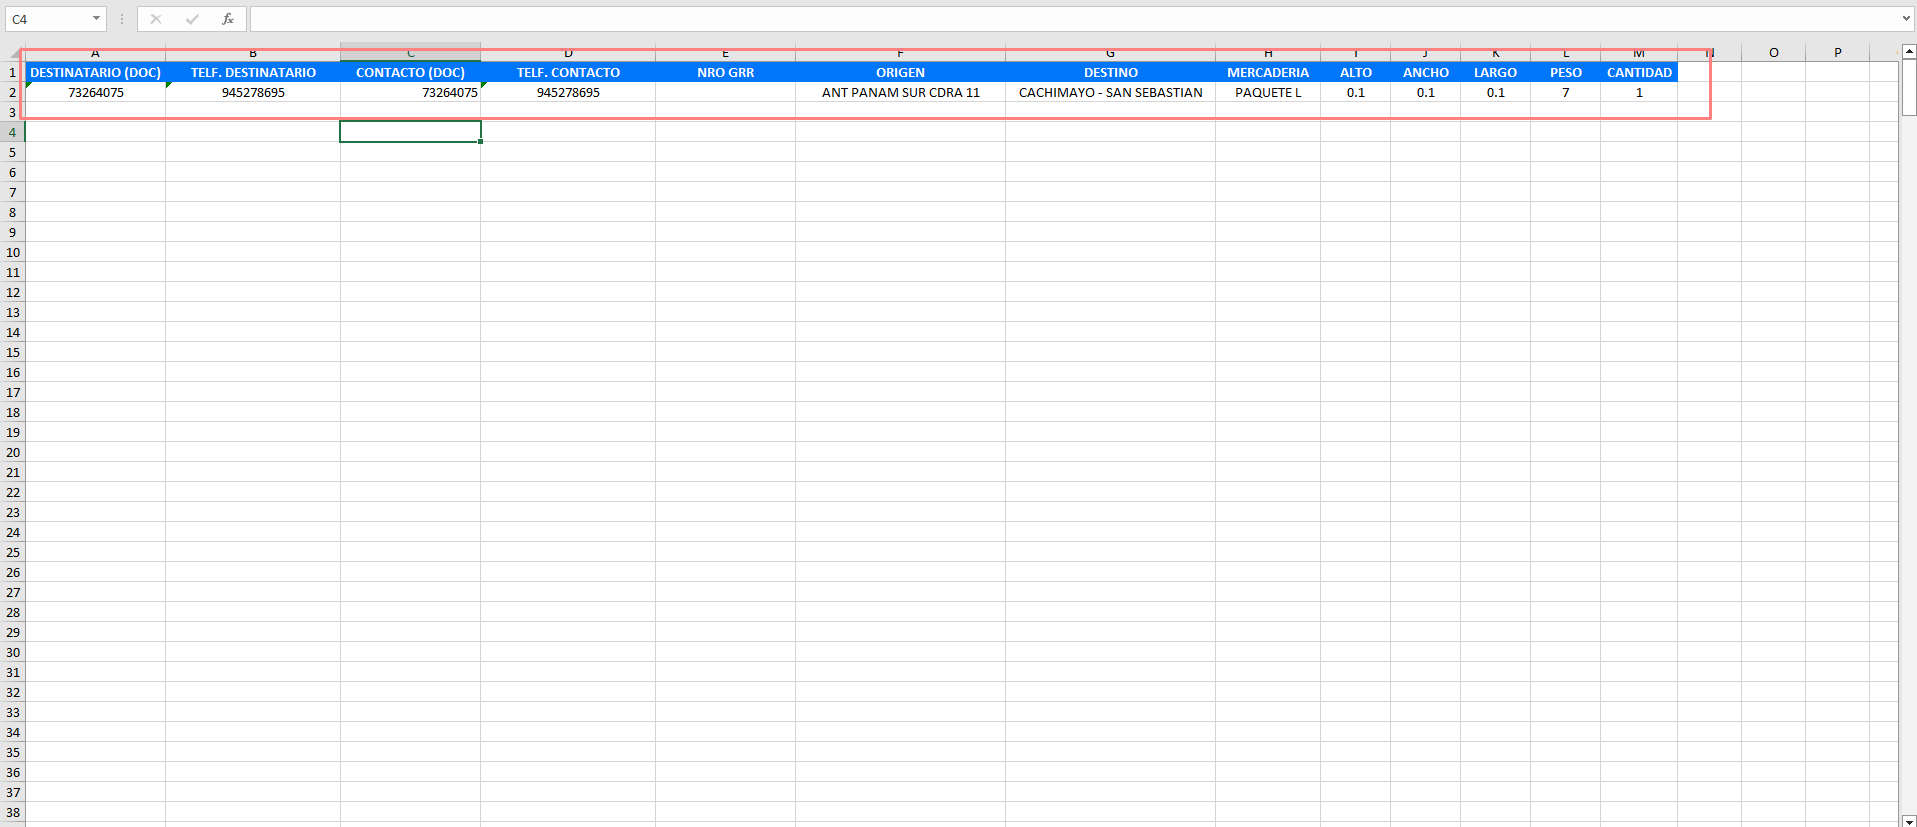Click the Enter checkmark icon in formula bar

coord(192,19)
